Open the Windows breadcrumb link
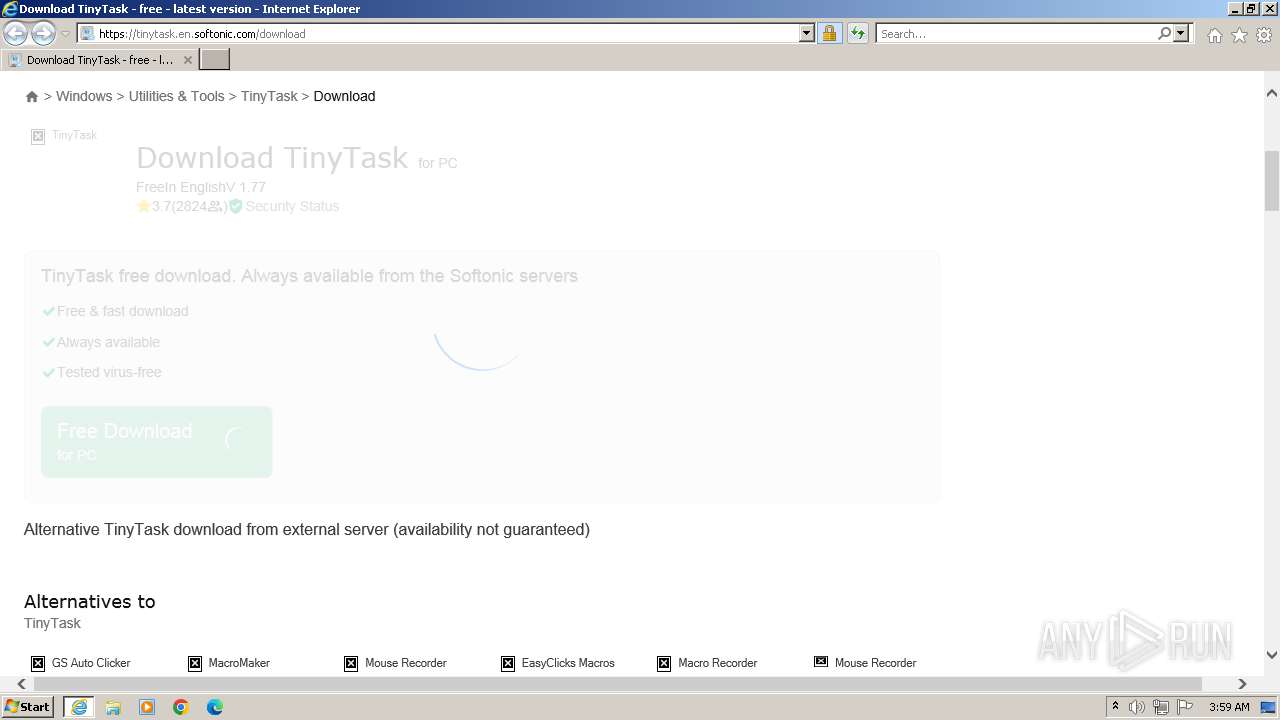This screenshot has width=1280, height=720. 84,96
